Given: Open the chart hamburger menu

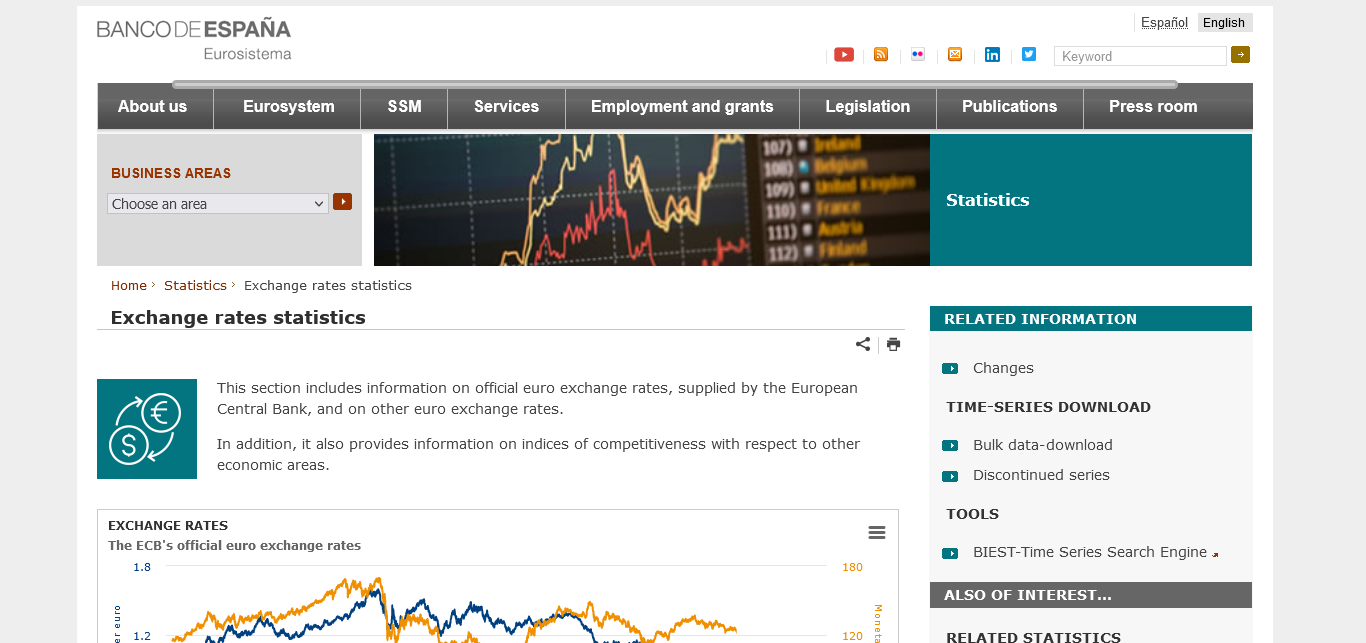Looking at the screenshot, I should click(x=877, y=532).
